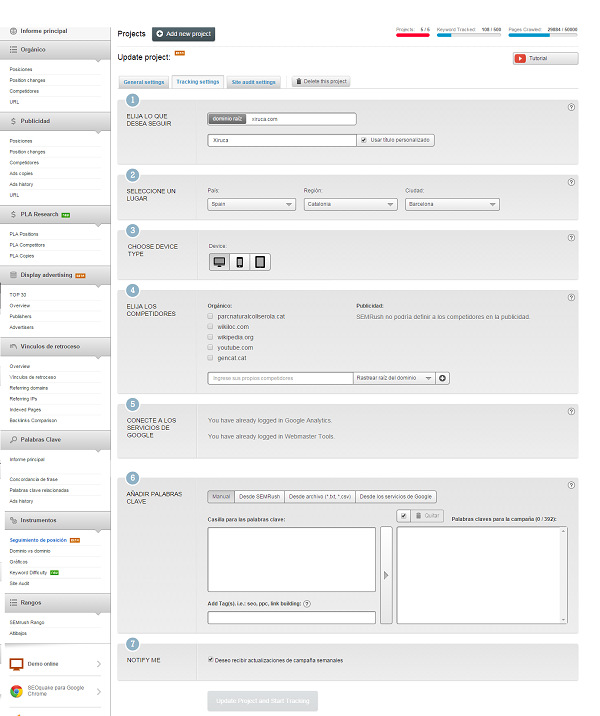This screenshot has height=716, width=600.
Task: Open Site Audit link in sidebar
Action: point(19,584)
